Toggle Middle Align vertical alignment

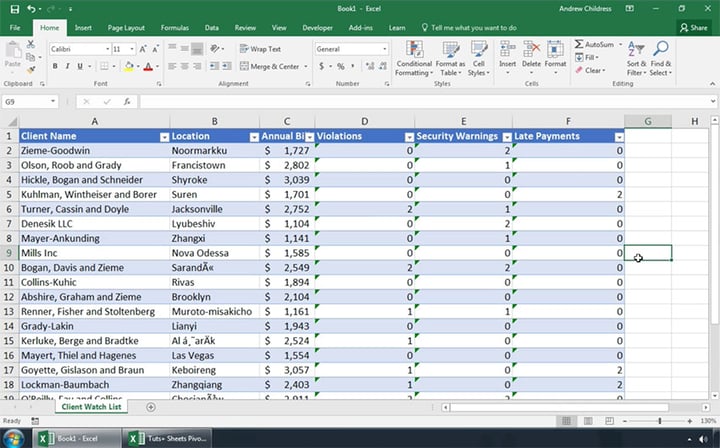pyautogui.click(x=185, y=48)
